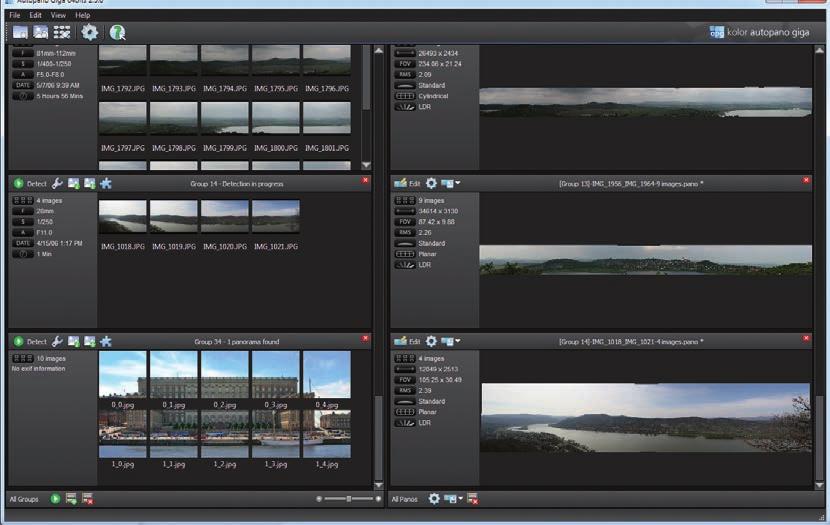Click All Panos remove panoramas icon
Viewport: 830px width, 525px height.
coord(473,499)
